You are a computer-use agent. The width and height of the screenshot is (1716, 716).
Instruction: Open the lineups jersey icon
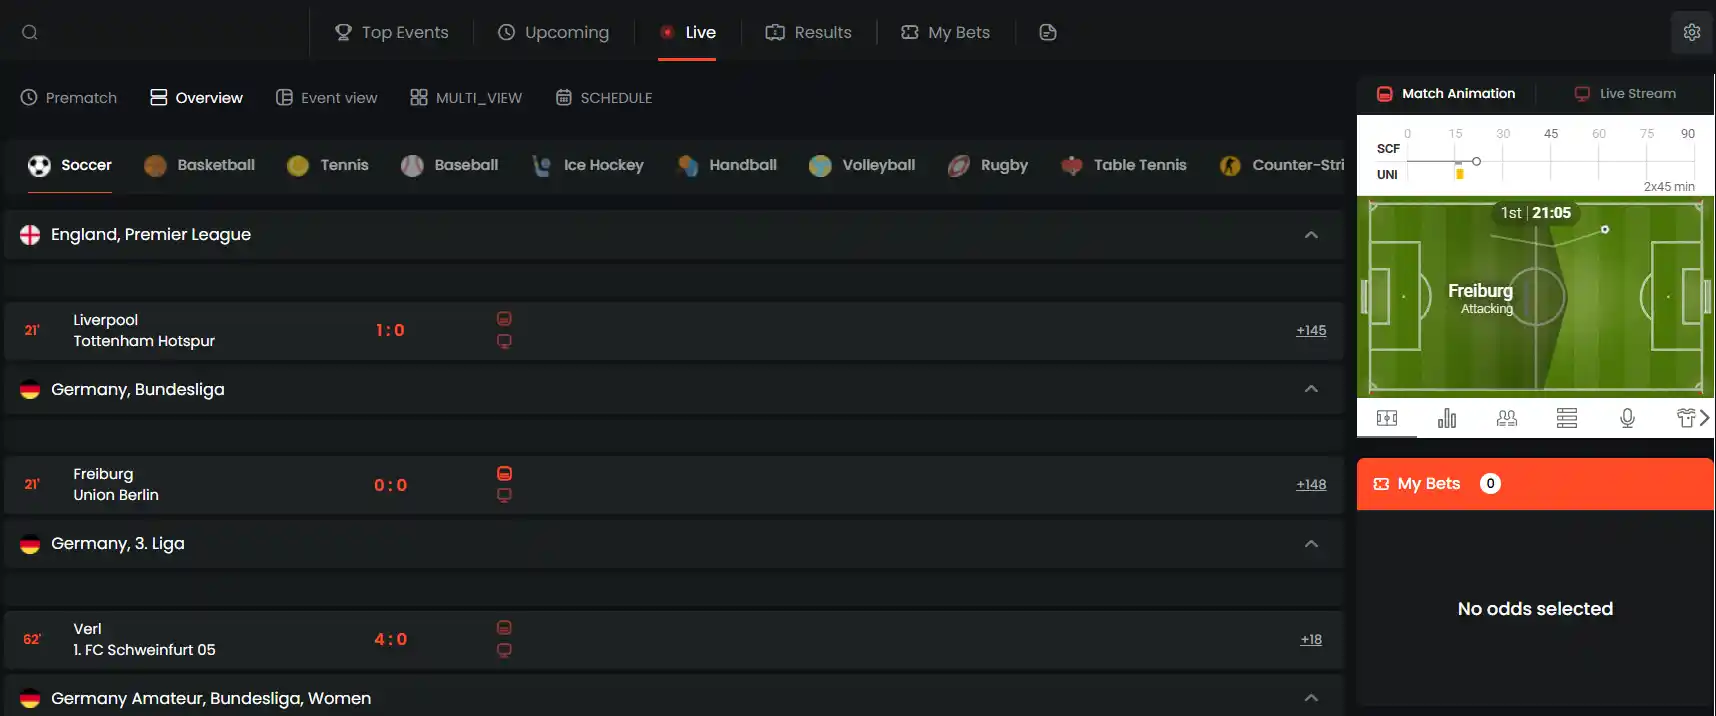coord(1686,418)
